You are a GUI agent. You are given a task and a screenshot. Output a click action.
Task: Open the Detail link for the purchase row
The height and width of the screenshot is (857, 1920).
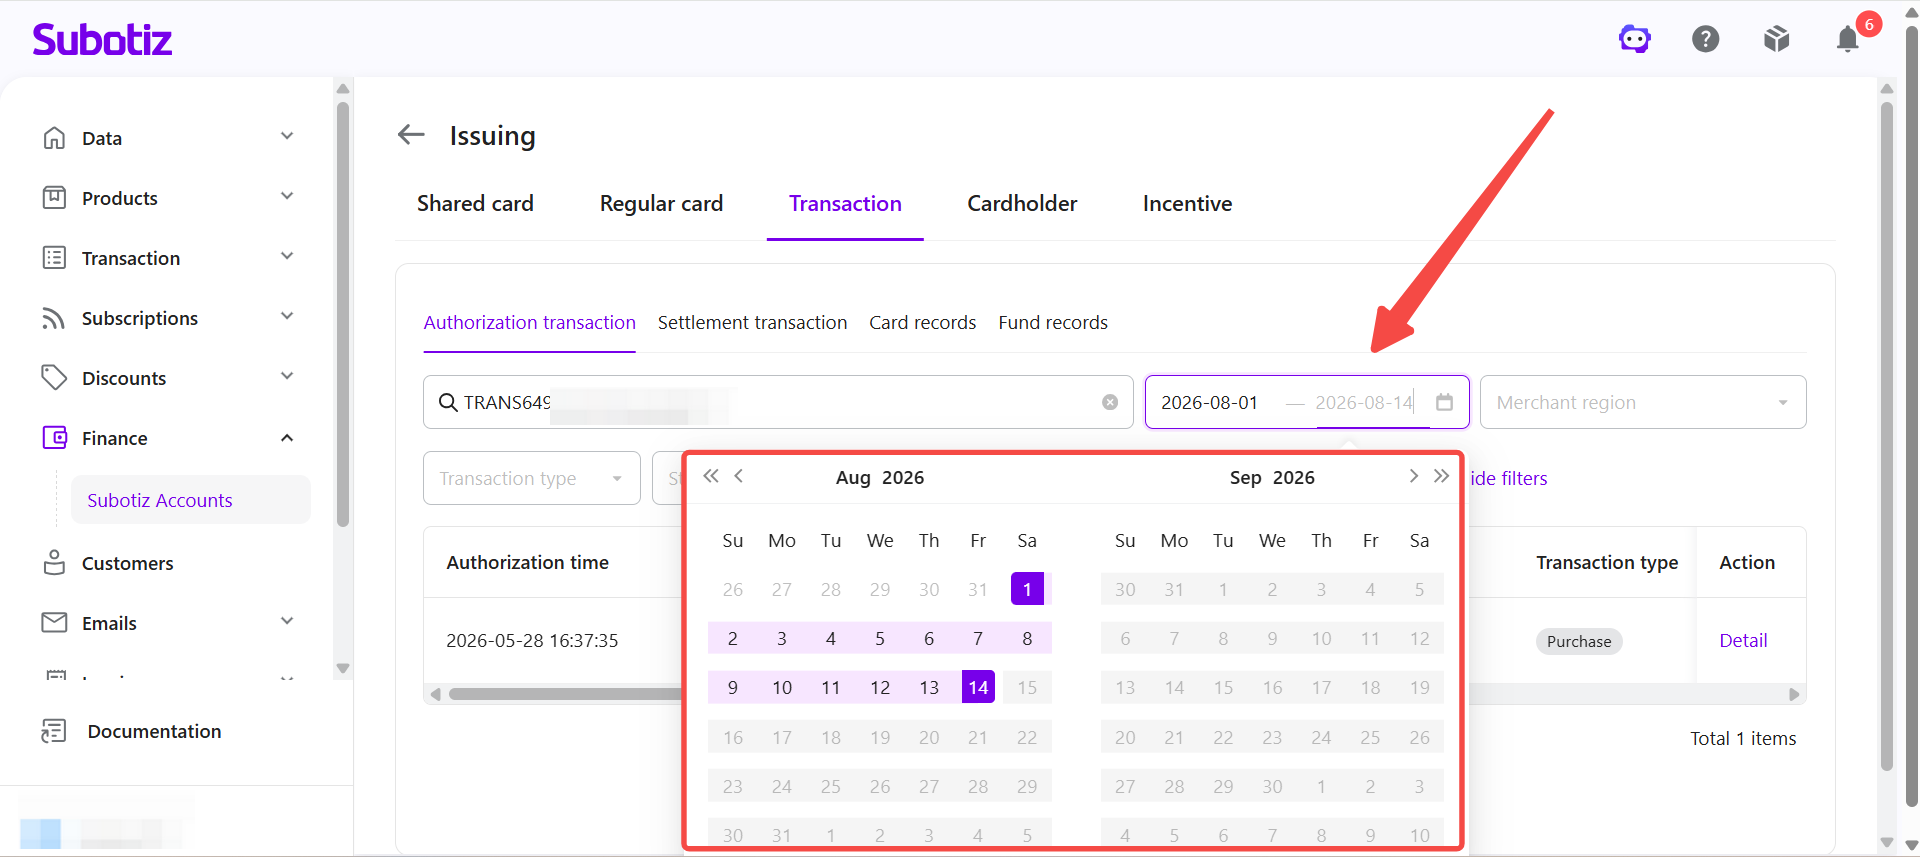coord(1743,640)
